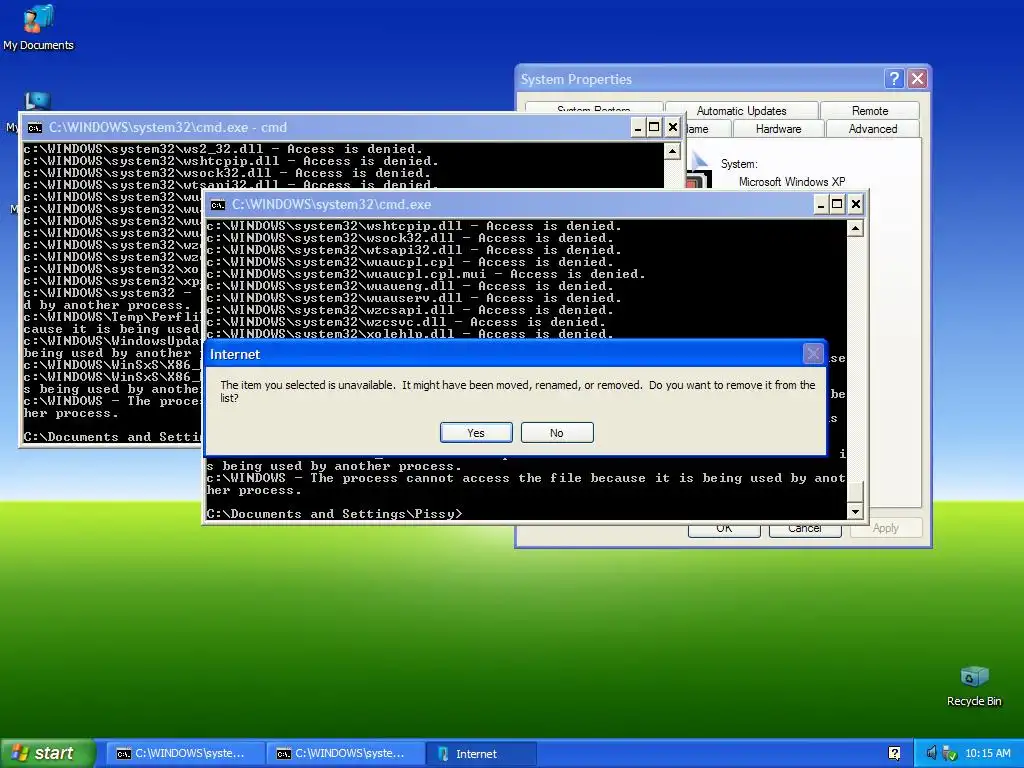This screenshot has height=768, width=1024.
Task: Open the Automatic Updates tab in System Properties
Action: (741, 110)
